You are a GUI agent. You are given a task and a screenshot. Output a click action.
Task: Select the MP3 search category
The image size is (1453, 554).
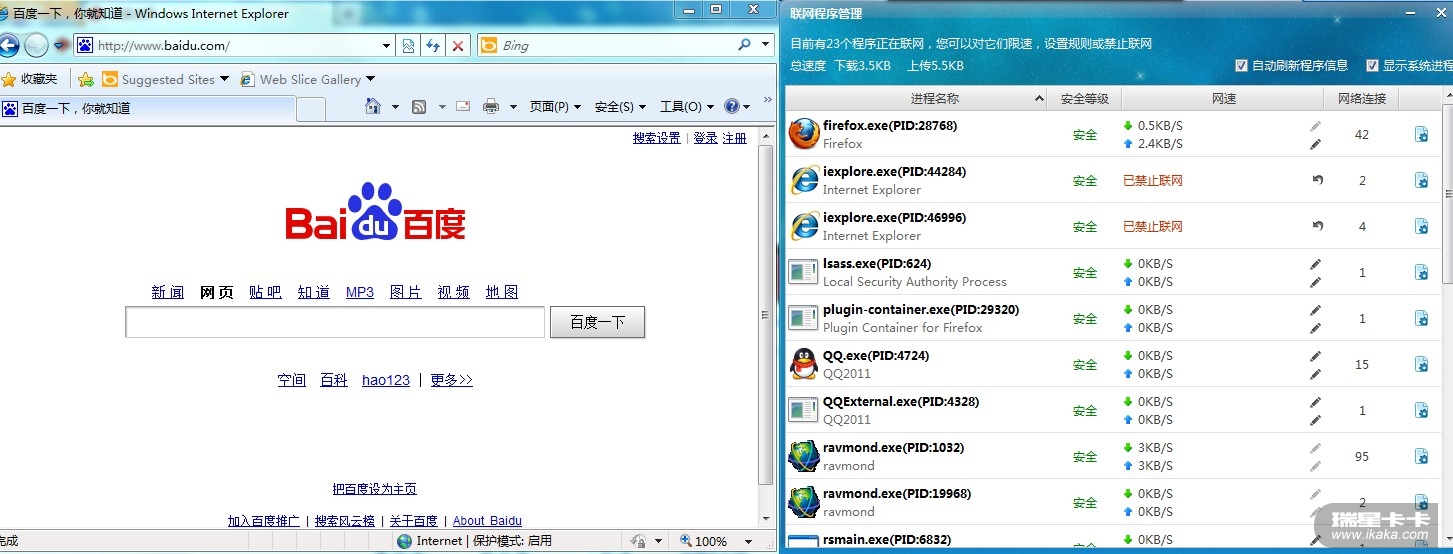[x=360, y=292]
